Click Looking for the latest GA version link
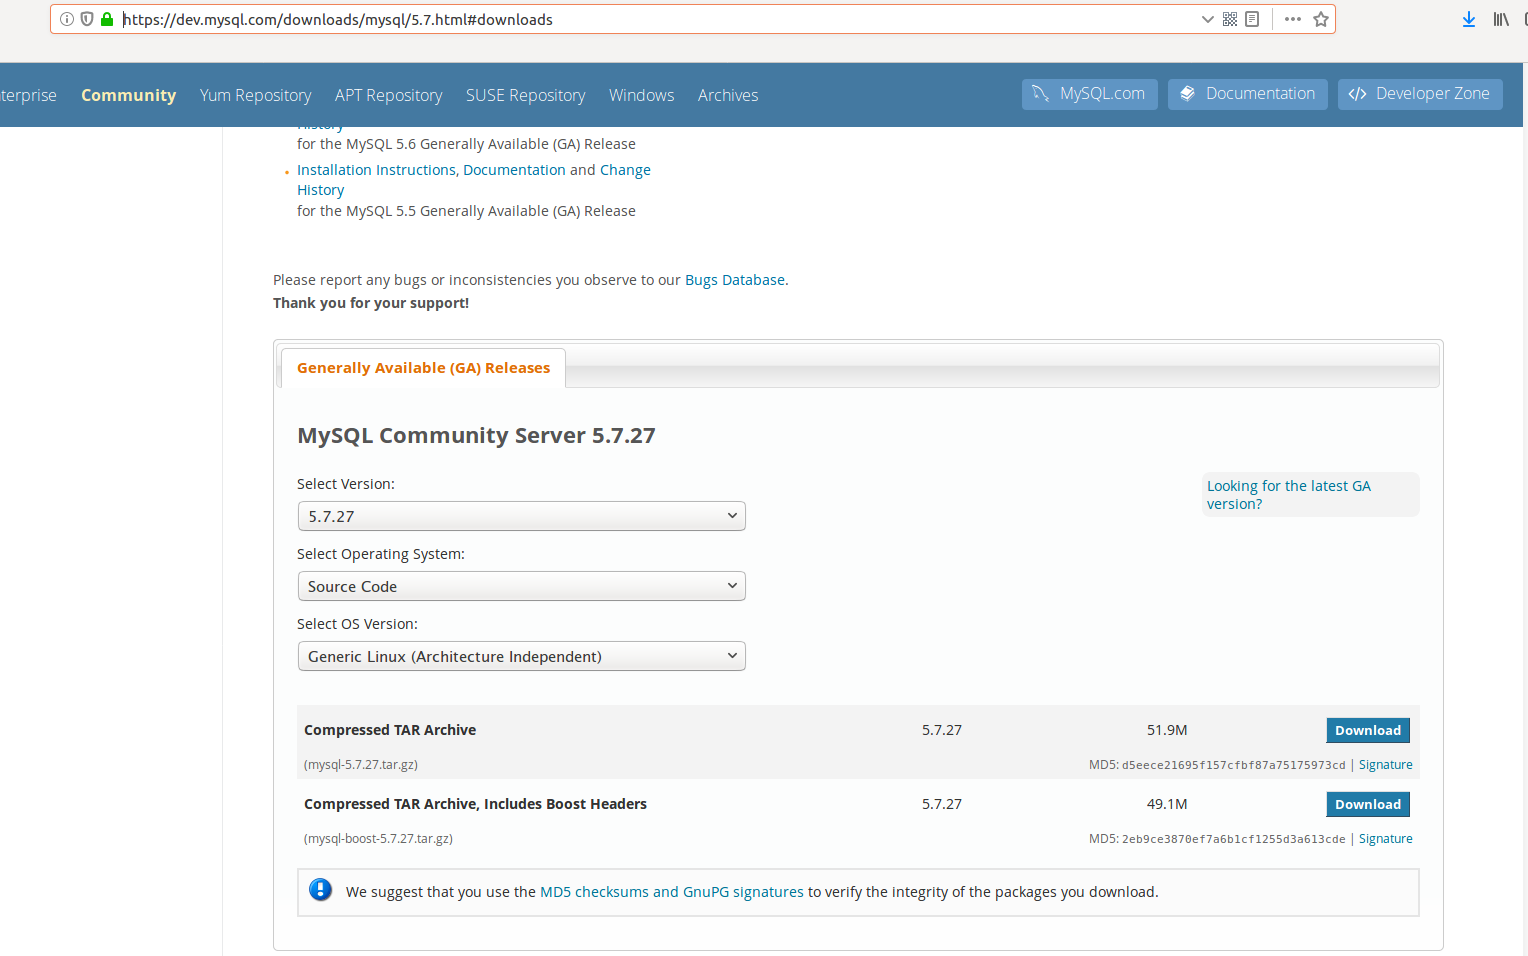This screenshot has width=1528, height=956. pyautogui.click(x=1288, y=495)
